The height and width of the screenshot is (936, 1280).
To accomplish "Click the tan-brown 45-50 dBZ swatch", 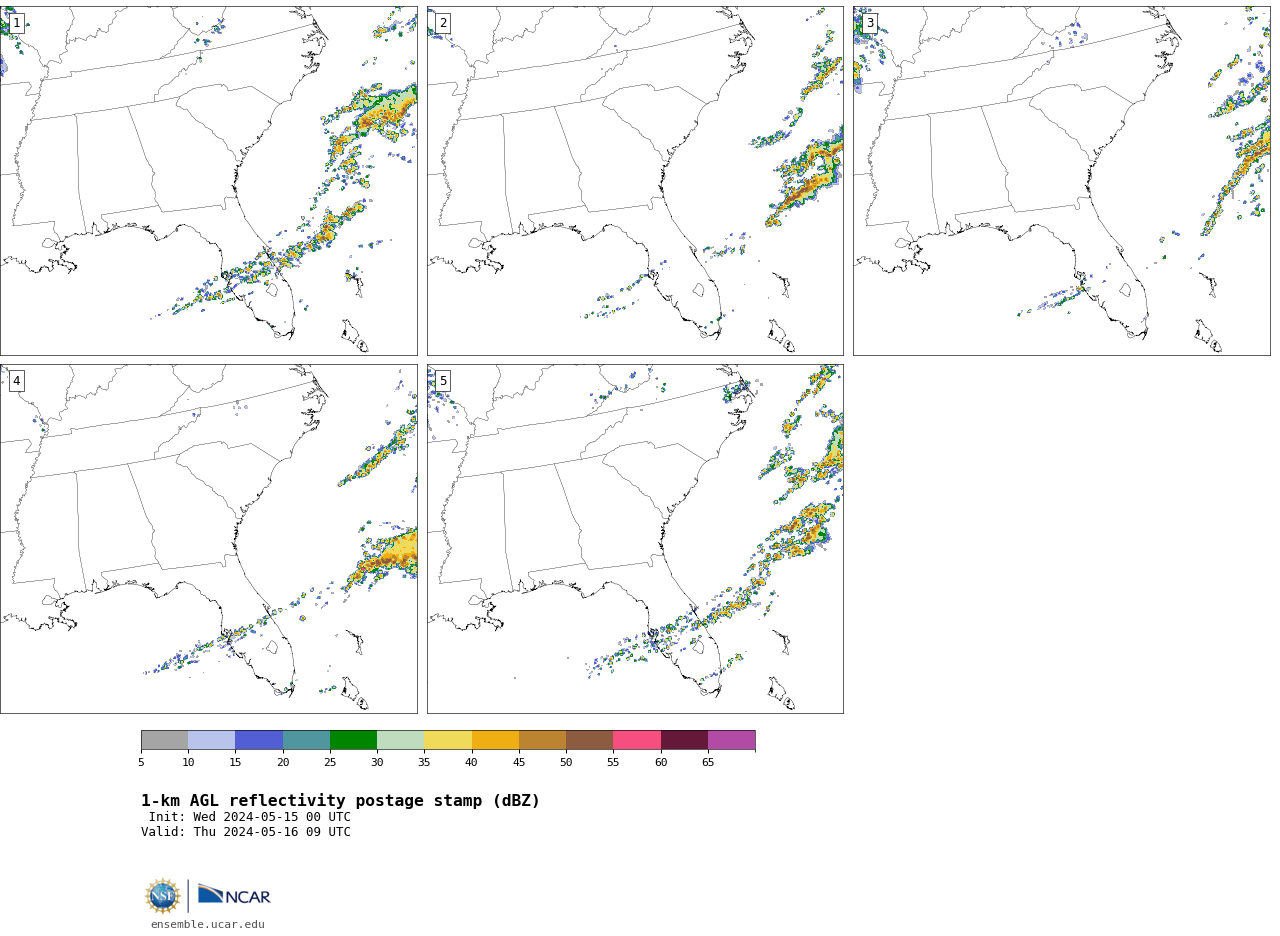I will [542, 740].
